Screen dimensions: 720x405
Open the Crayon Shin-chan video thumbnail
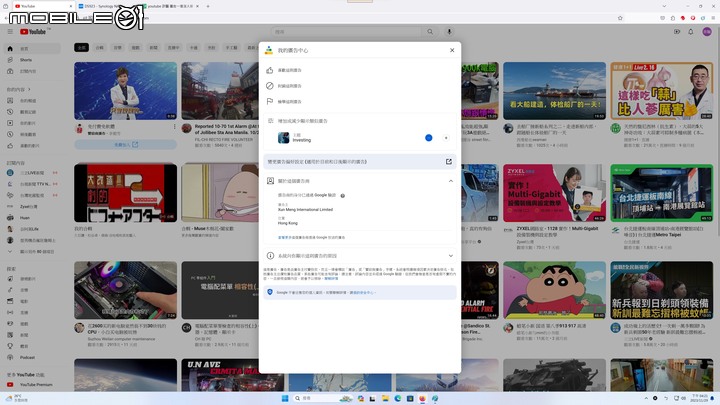(554, 290)
